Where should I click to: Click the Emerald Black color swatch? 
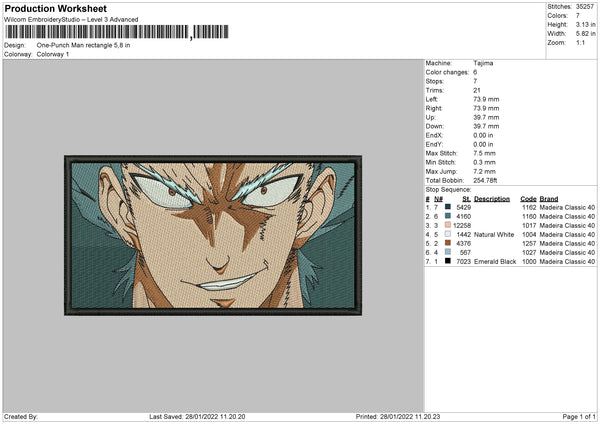point(448,261)
